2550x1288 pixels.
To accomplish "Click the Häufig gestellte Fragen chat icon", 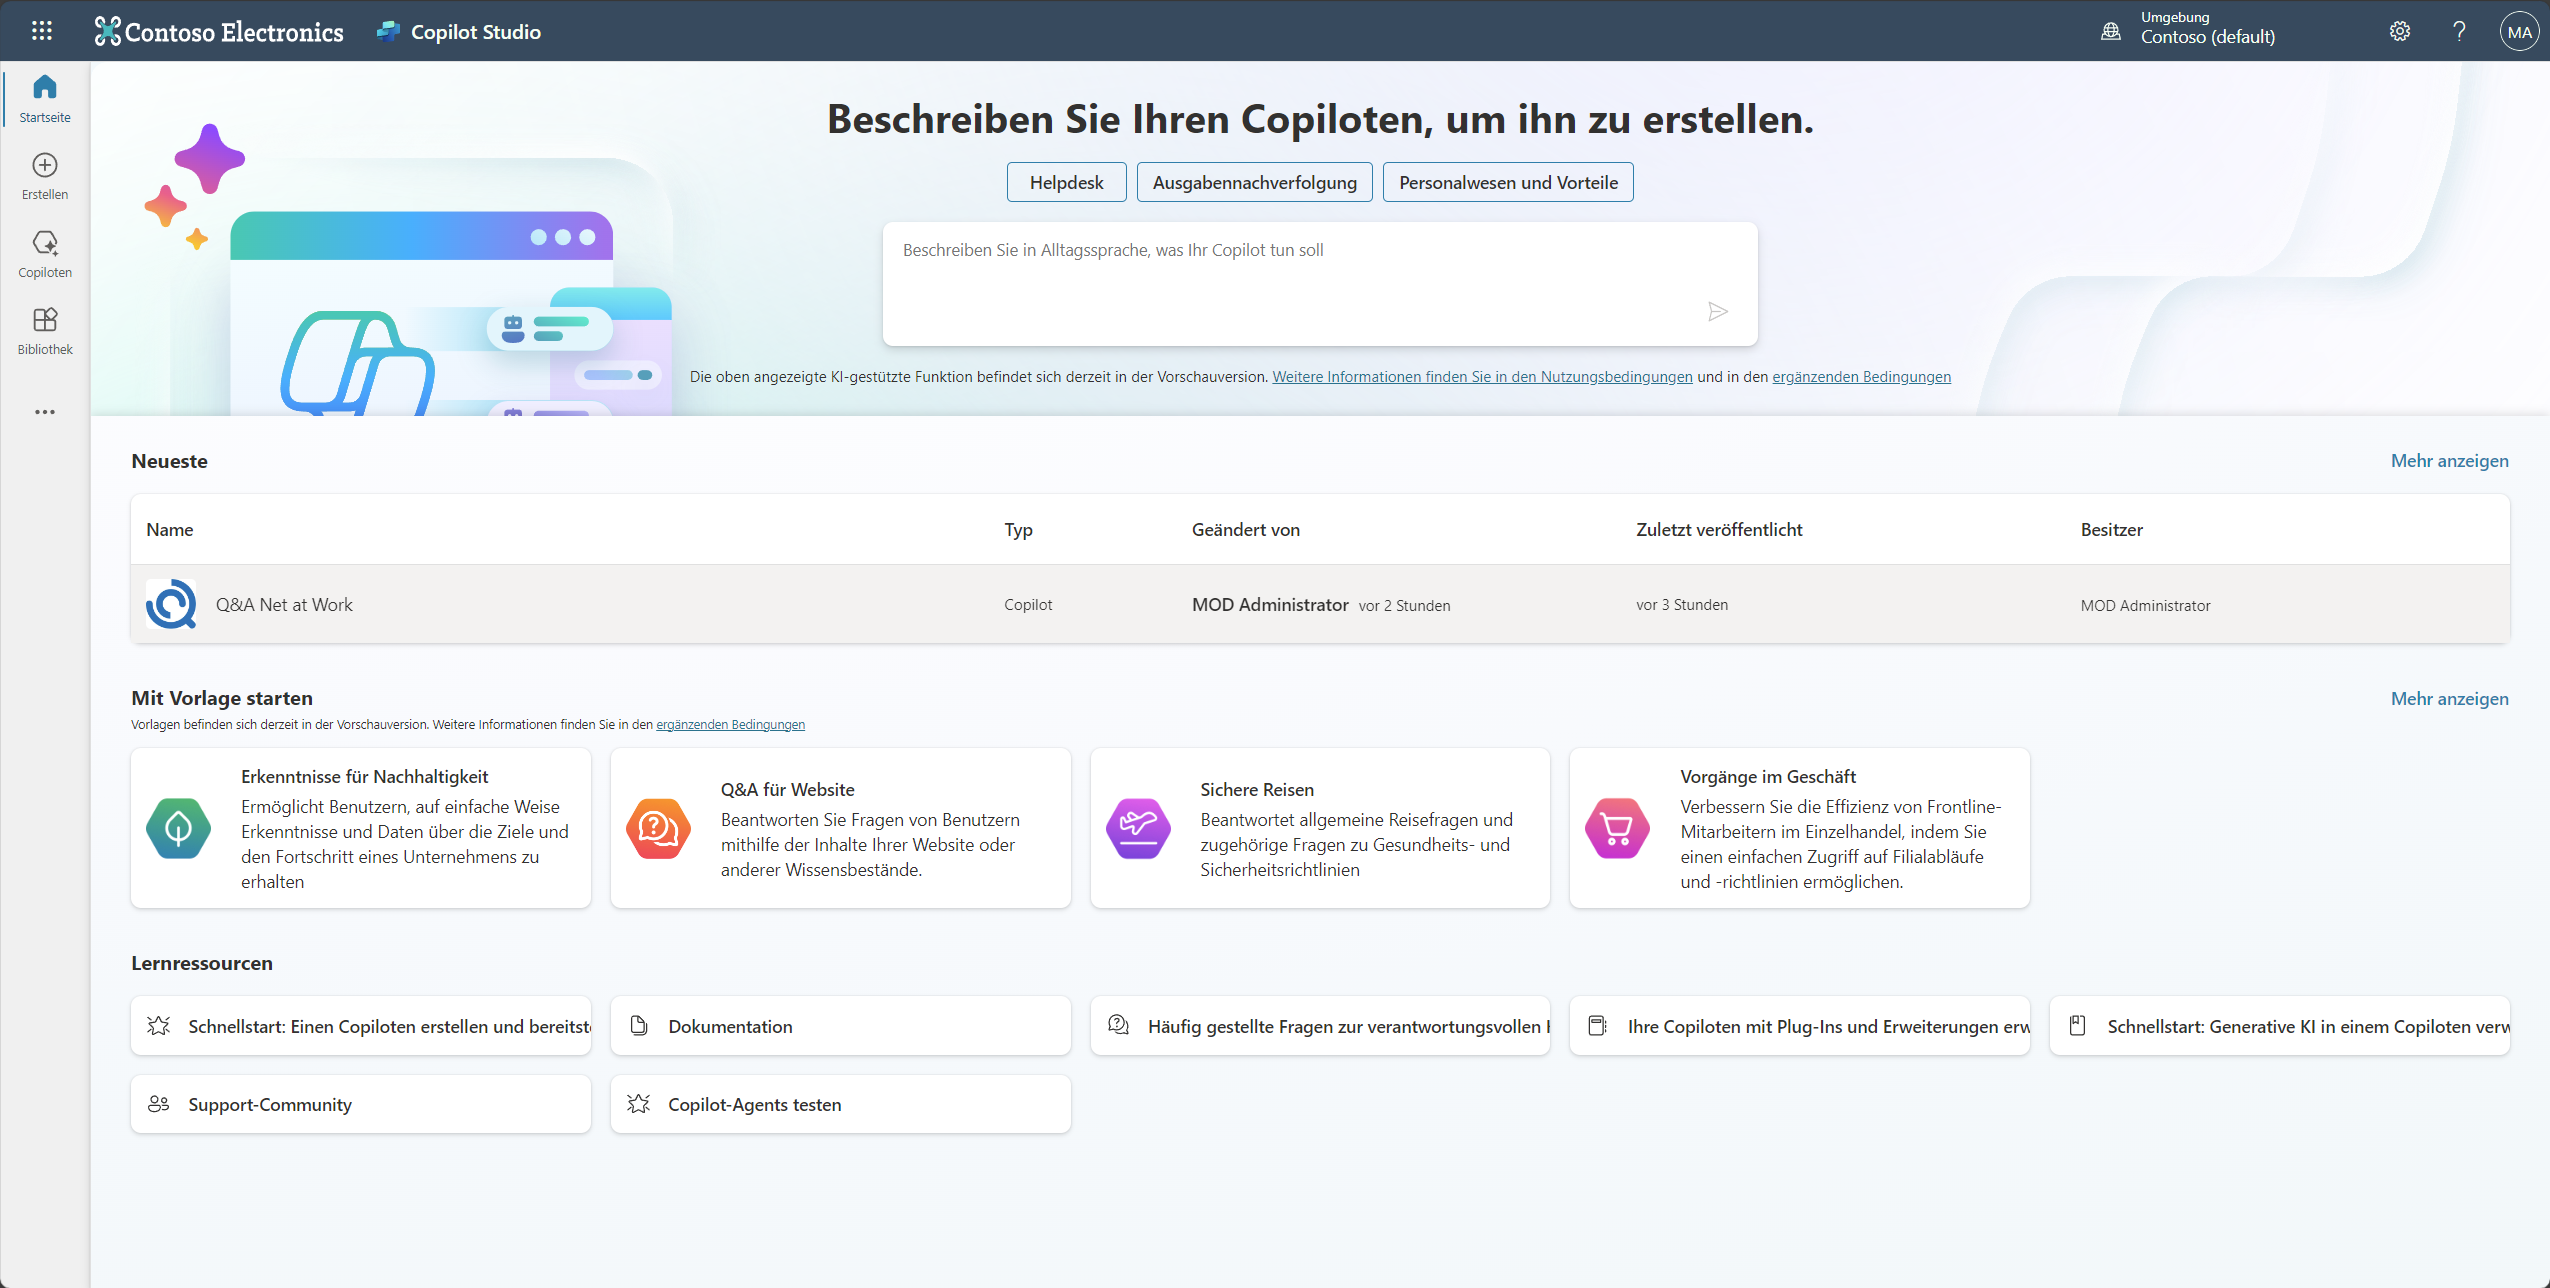I will click(1119, 1025).
